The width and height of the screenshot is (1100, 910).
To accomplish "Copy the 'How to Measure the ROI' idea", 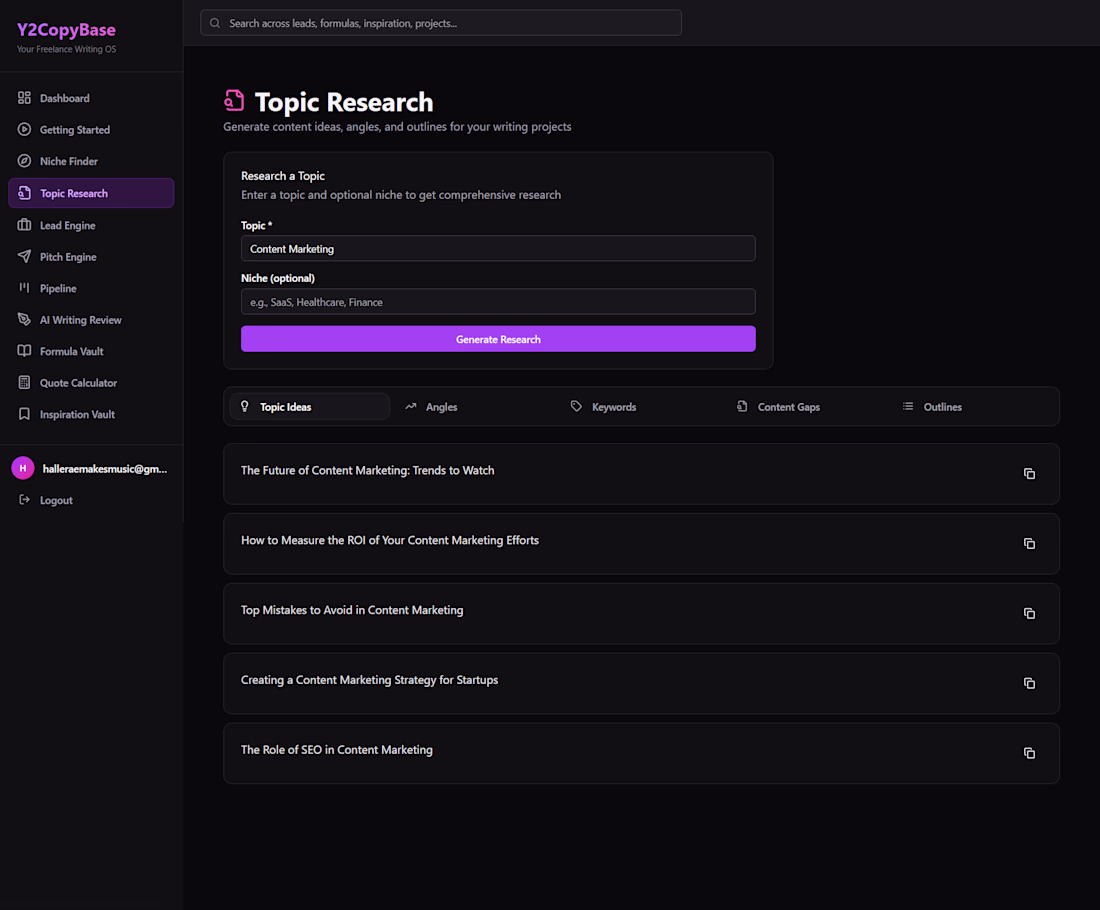I will point(1029,544).
